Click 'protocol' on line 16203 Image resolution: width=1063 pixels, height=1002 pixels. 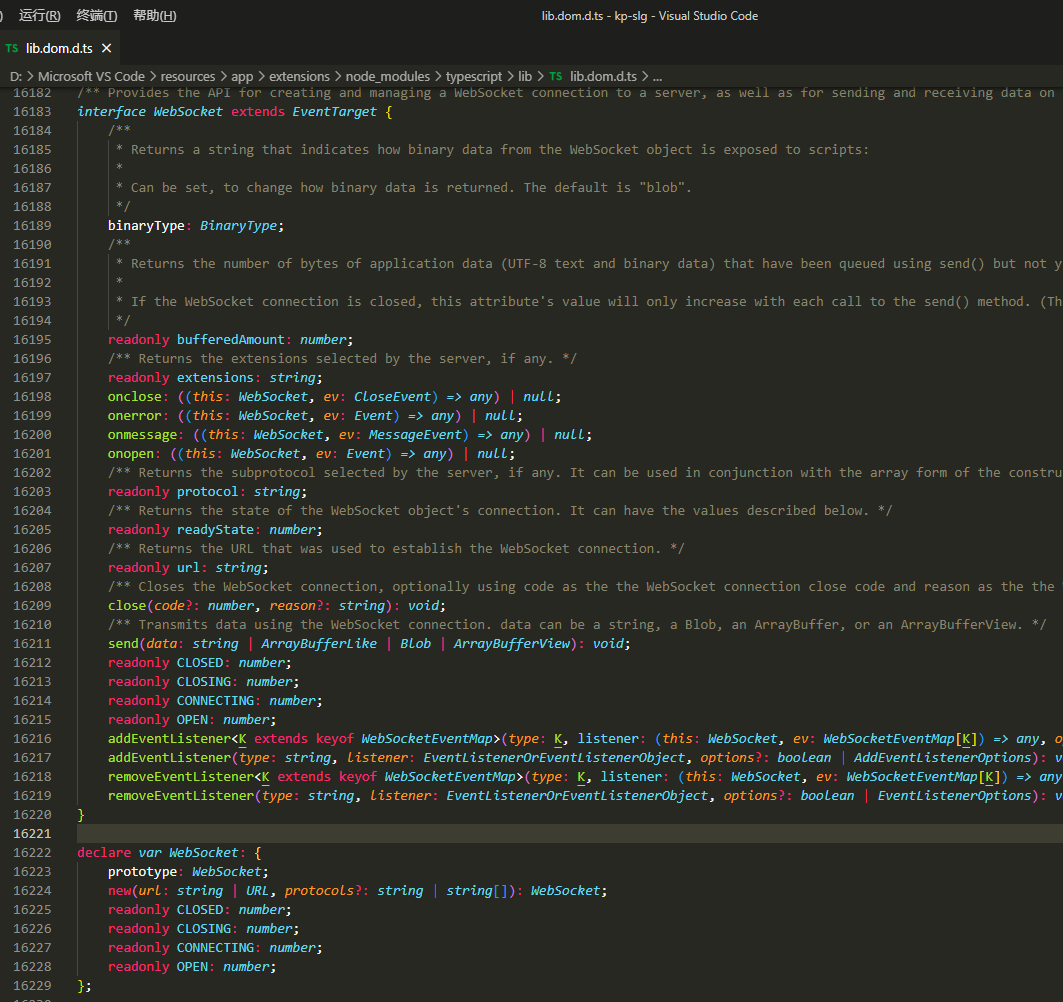[x=207, y=491]
